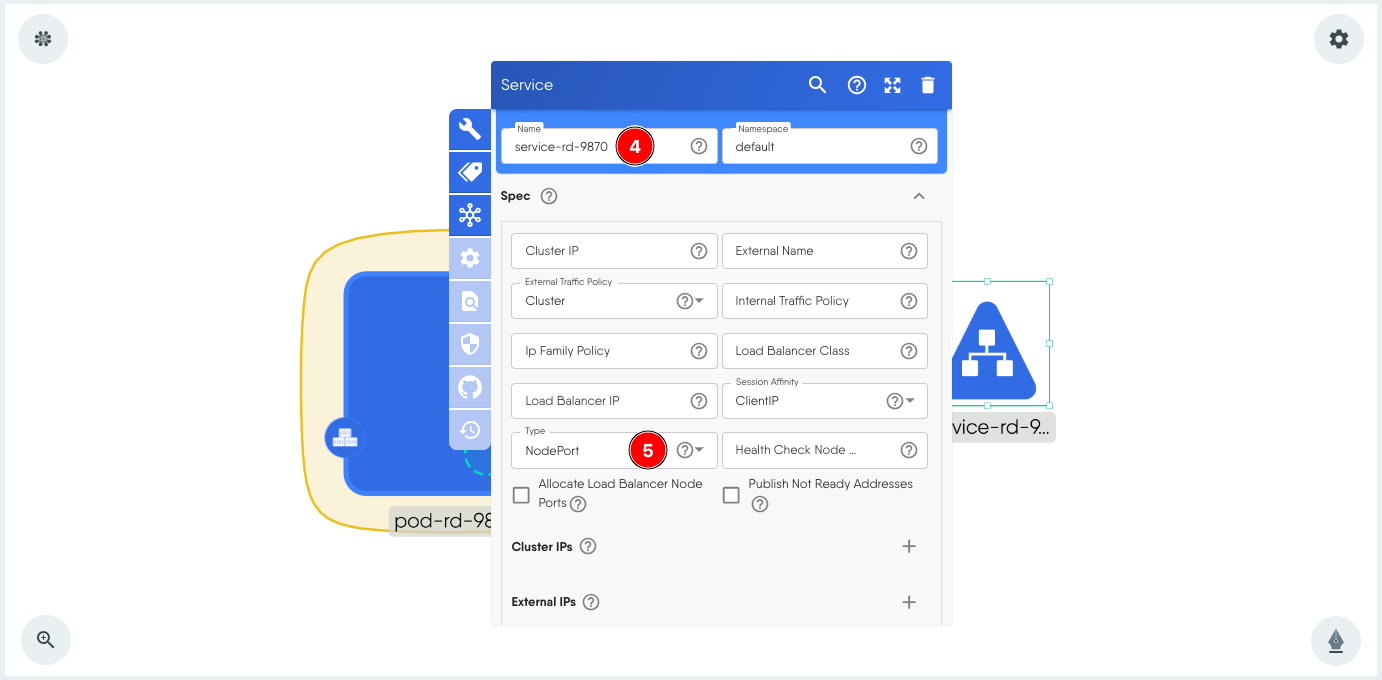Click the trash delete icon in Service header

[x=928, y=85]
